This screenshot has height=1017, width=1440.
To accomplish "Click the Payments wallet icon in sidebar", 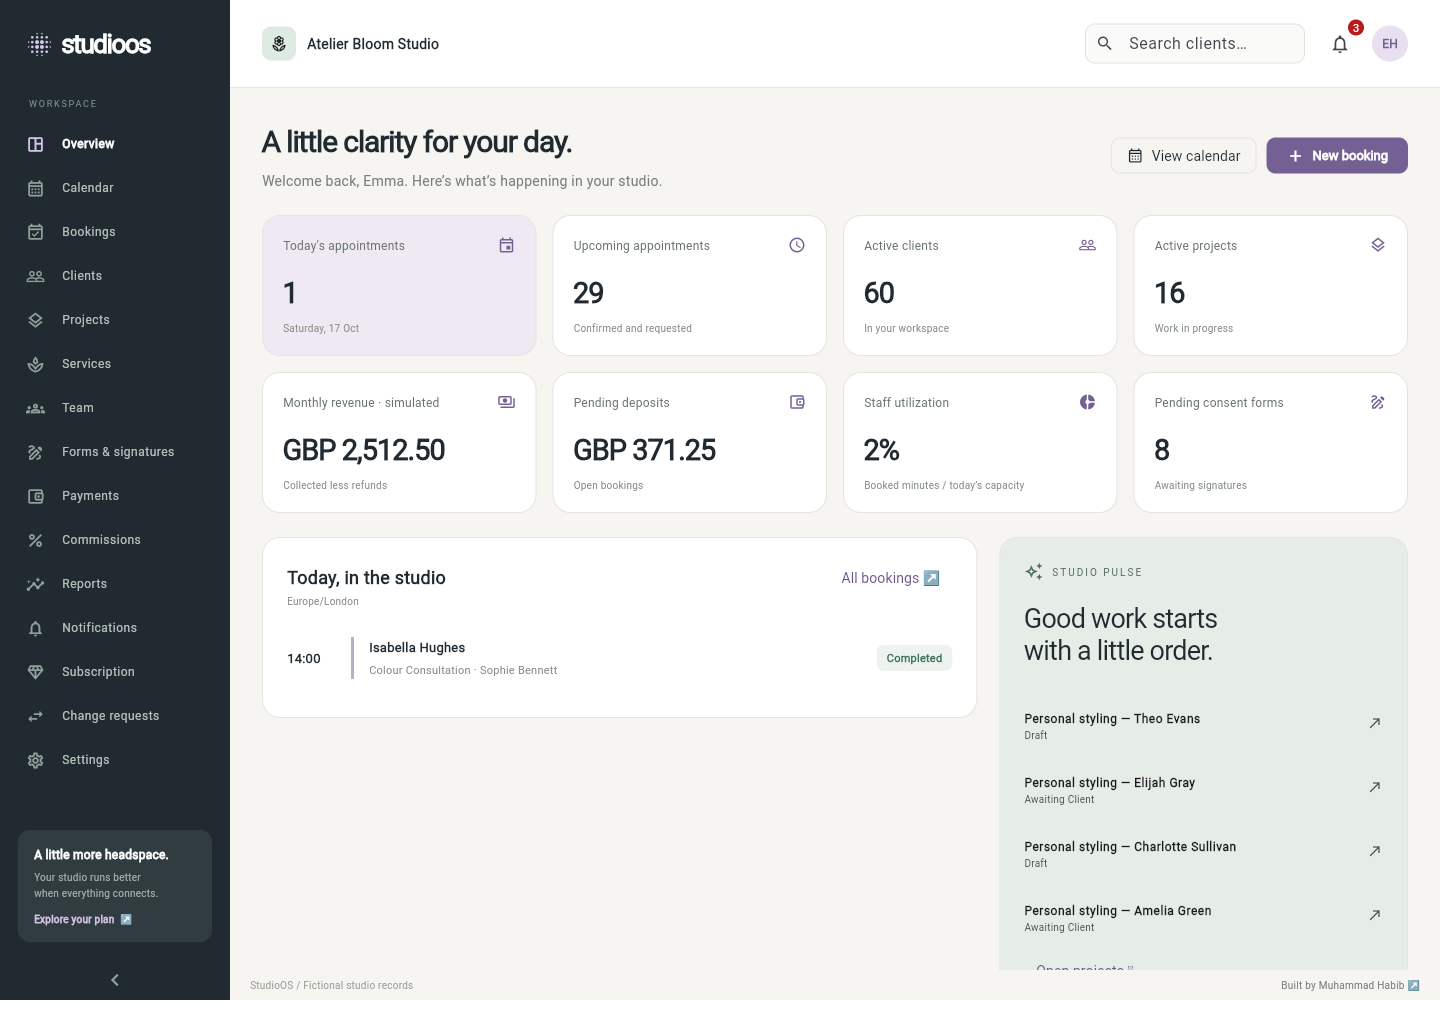I will pos(36,496).
